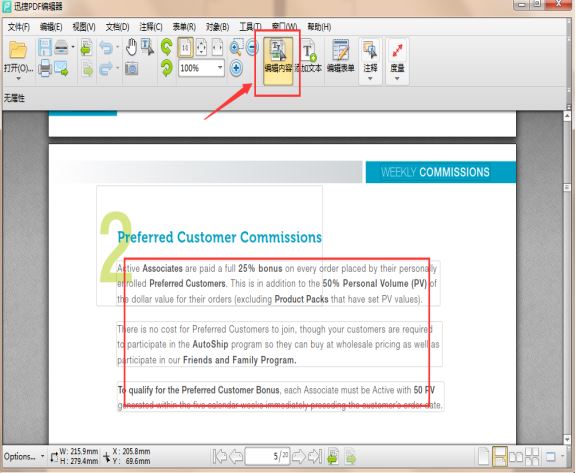Expand the 度量 measure dropdown
Screen dimensions: 576x473
[397, 78]
